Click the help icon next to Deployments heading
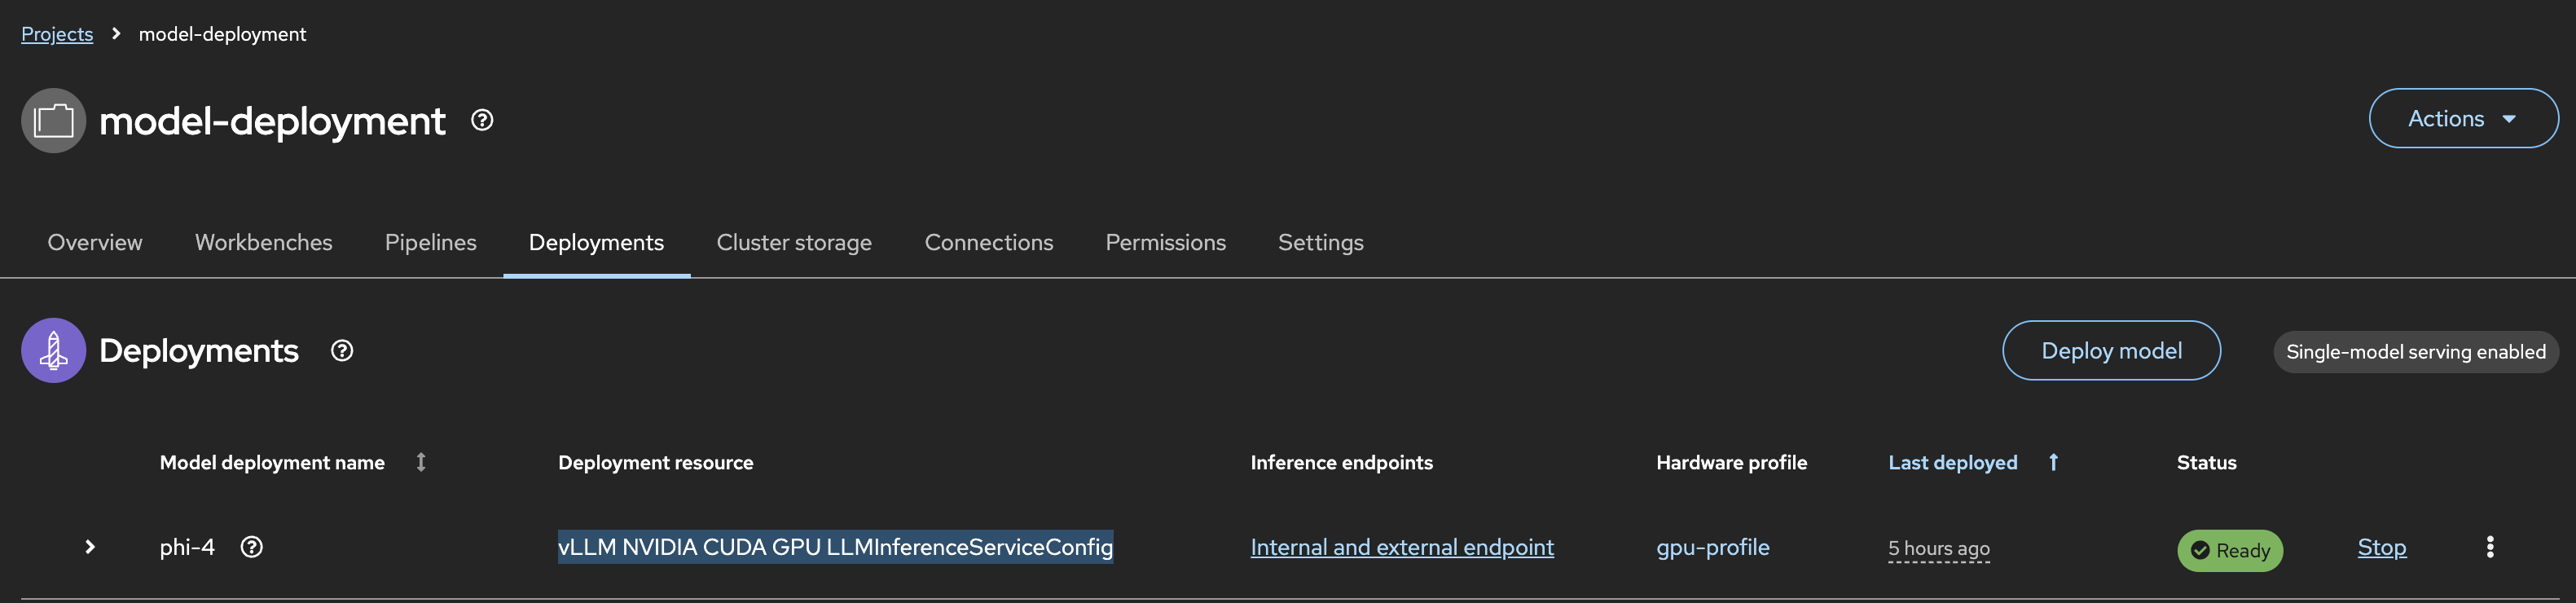 pos(342,351)
